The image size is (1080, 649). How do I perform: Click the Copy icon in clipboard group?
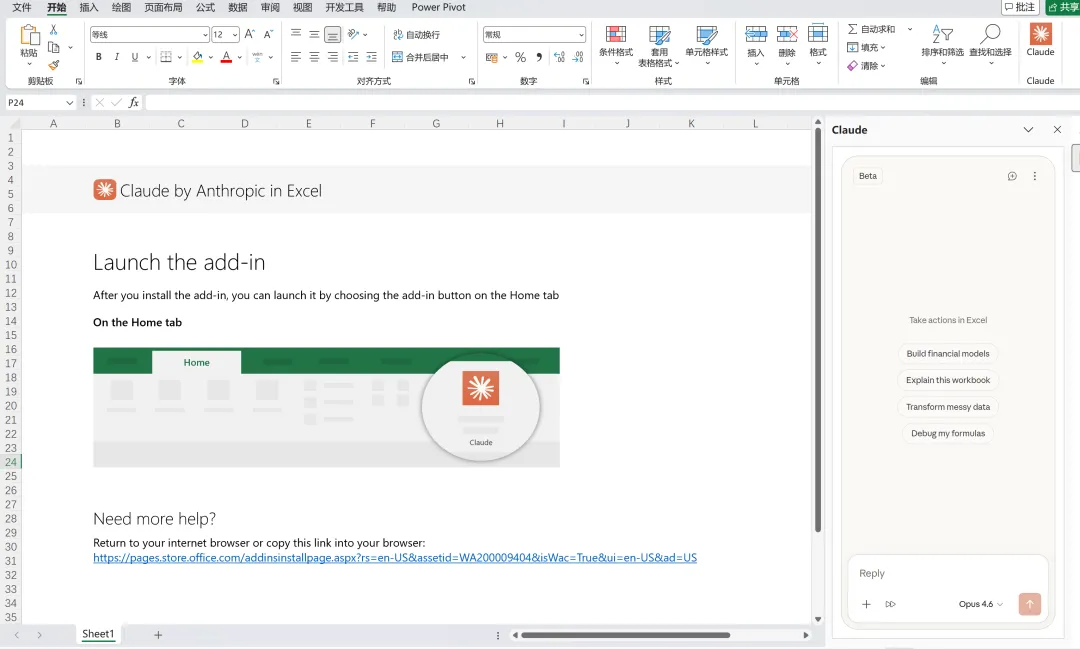tap(54, 48)
